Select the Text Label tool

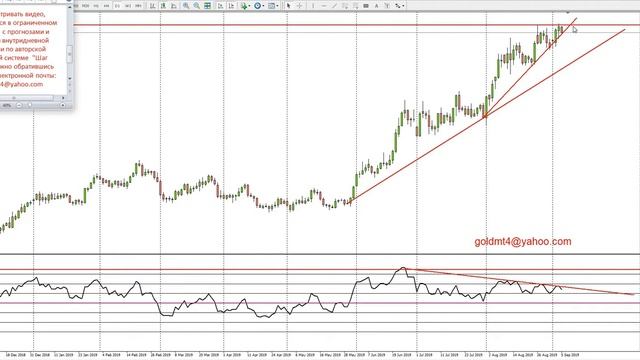pyautogui.click(x=387, y=6)
